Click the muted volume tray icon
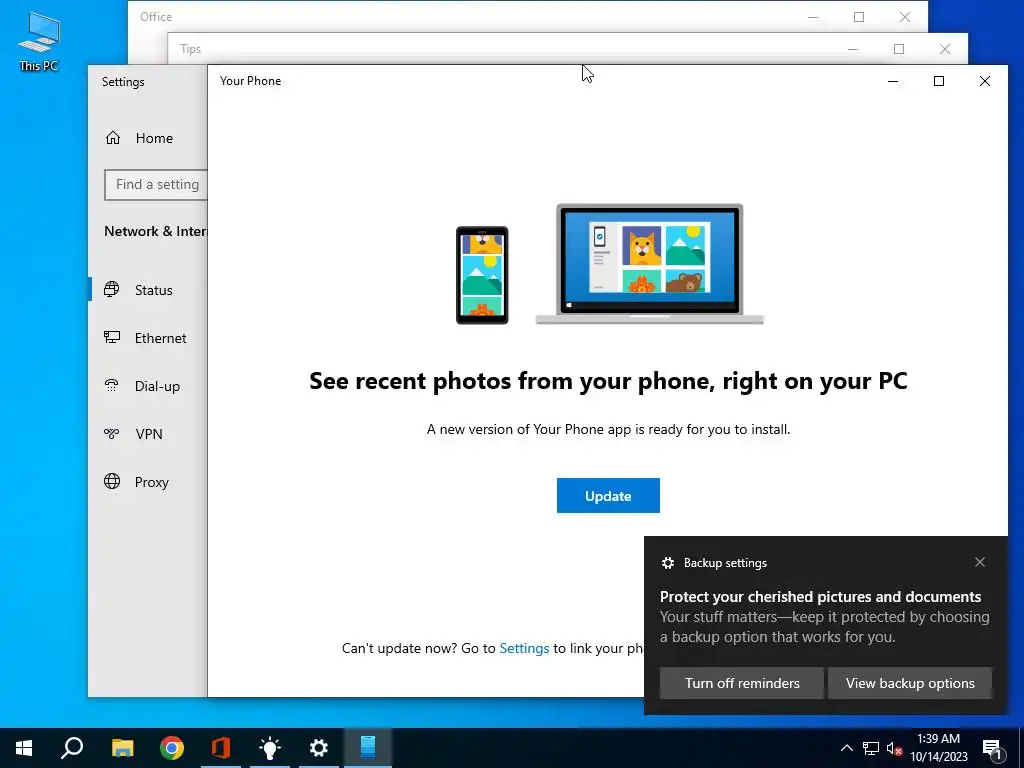Screen dimensions: 1024x768 tap(894, 748)
